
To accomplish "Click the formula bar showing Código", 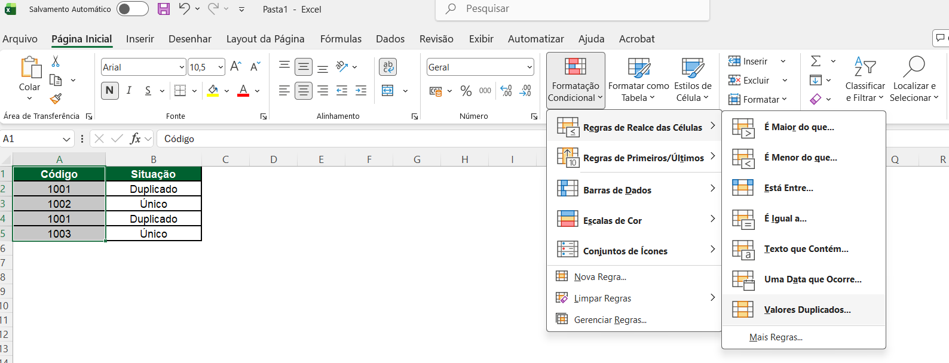I will [x=551, y=139].
